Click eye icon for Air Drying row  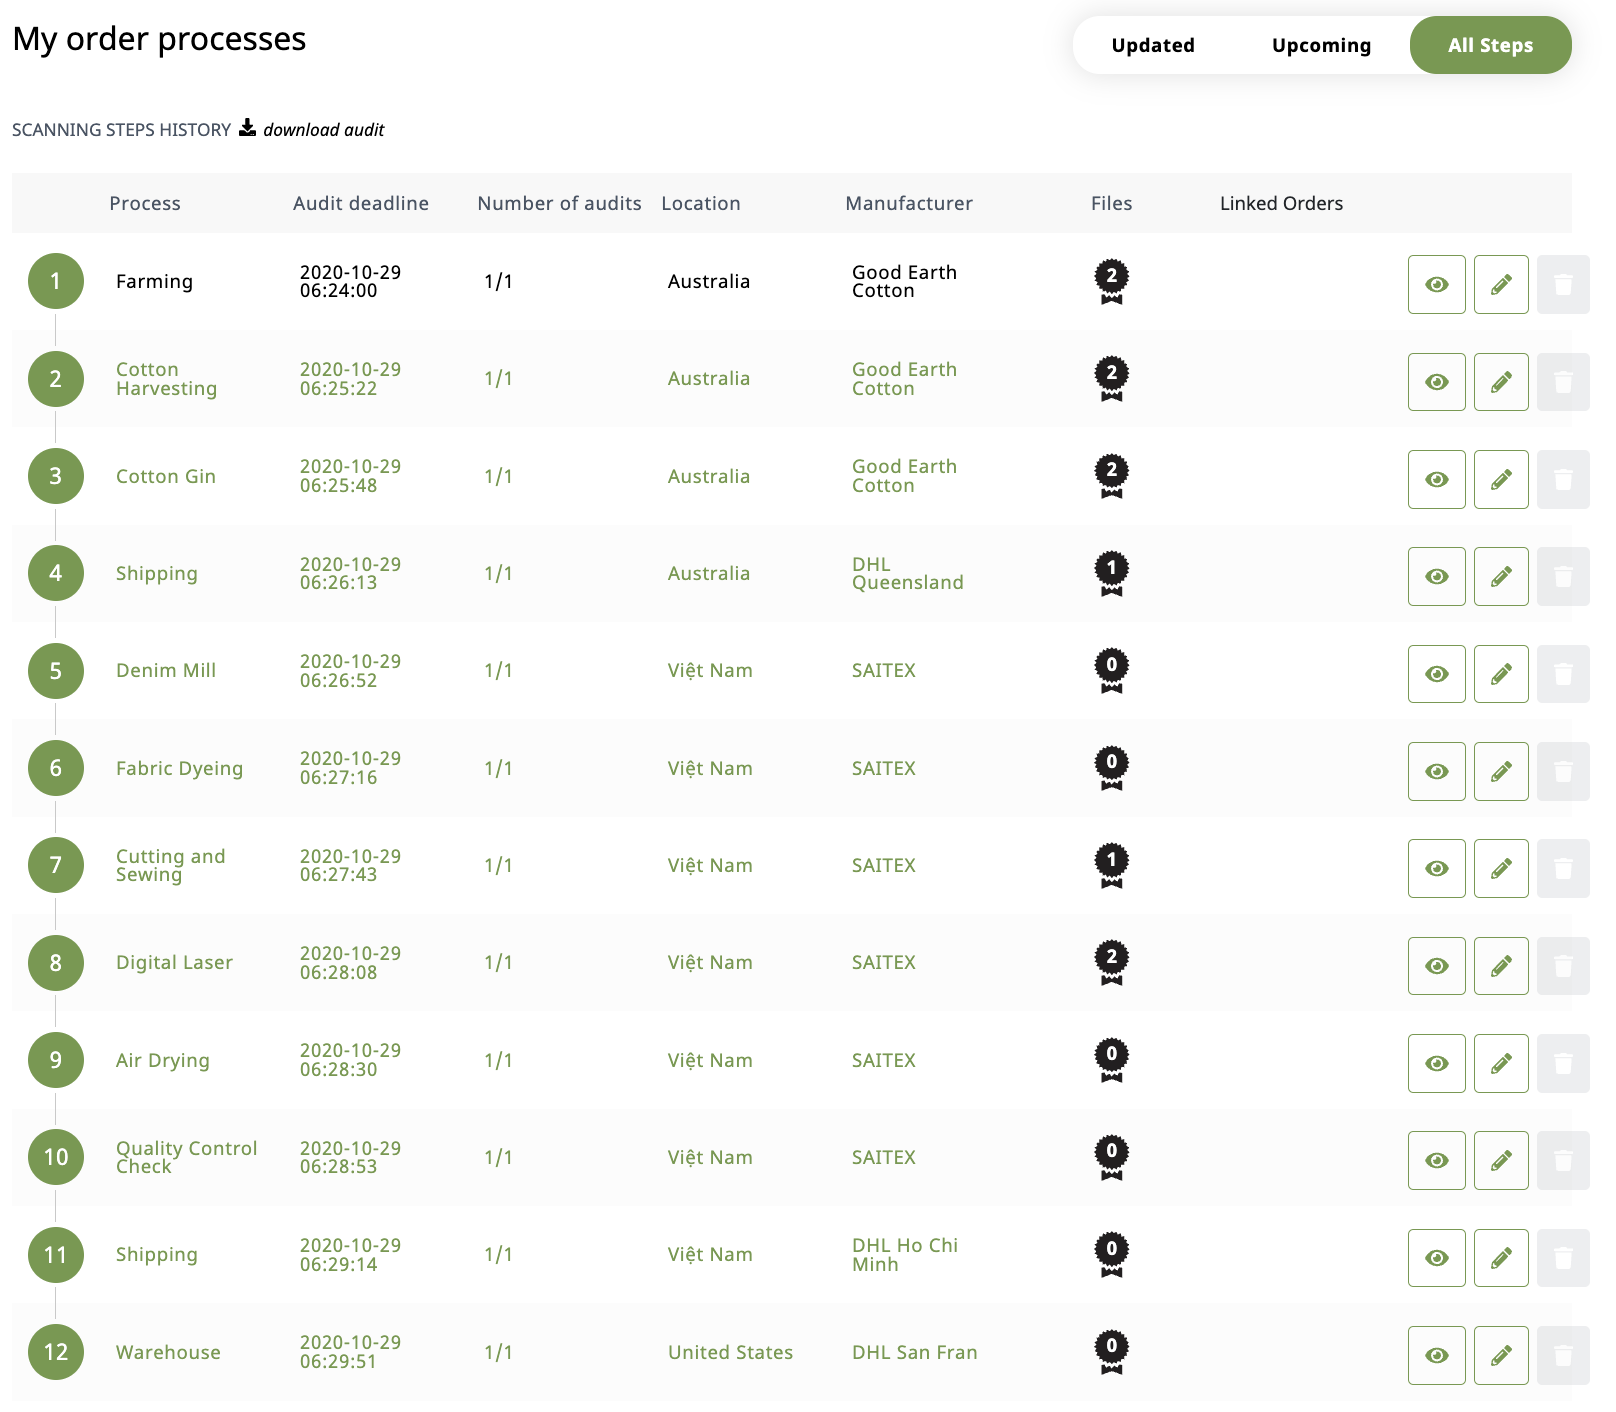coord(1436,1063)
